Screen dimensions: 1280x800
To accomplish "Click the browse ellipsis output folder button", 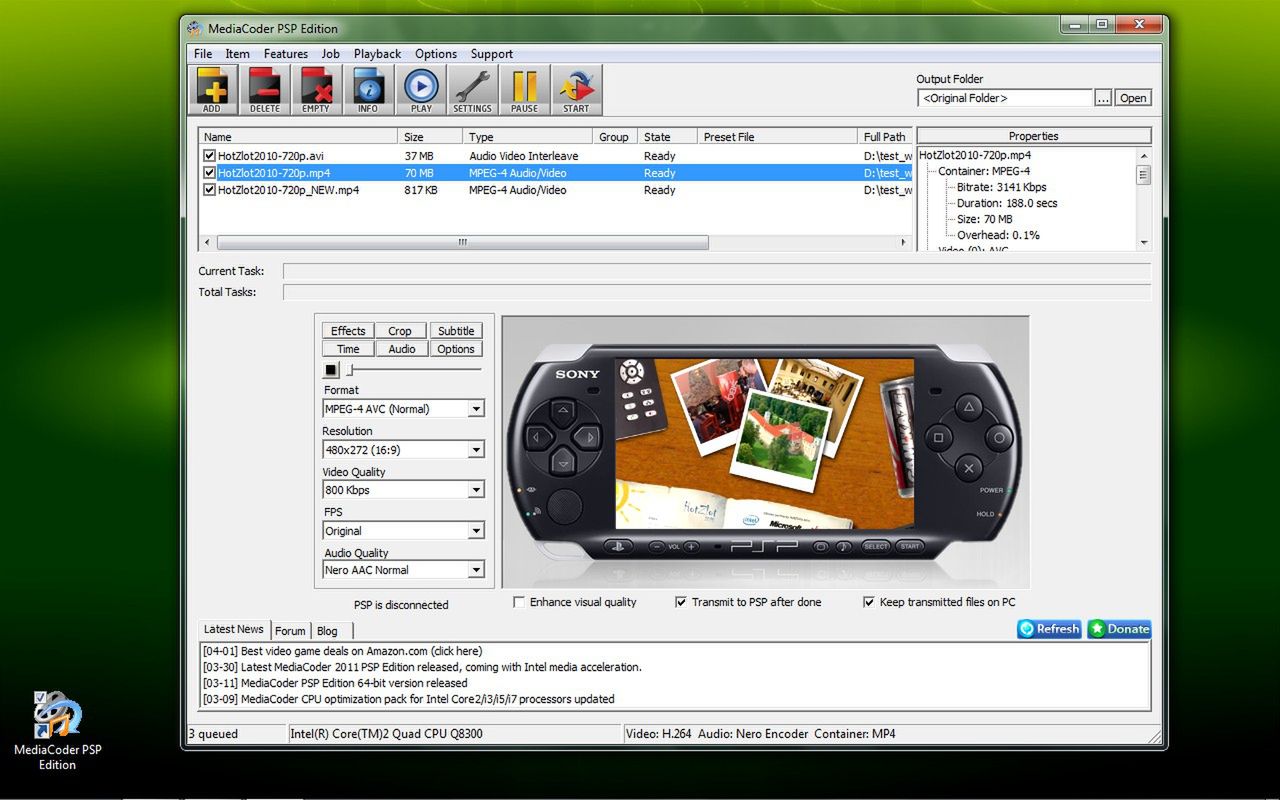I will pyautogui.click(x=1103, y=98).
